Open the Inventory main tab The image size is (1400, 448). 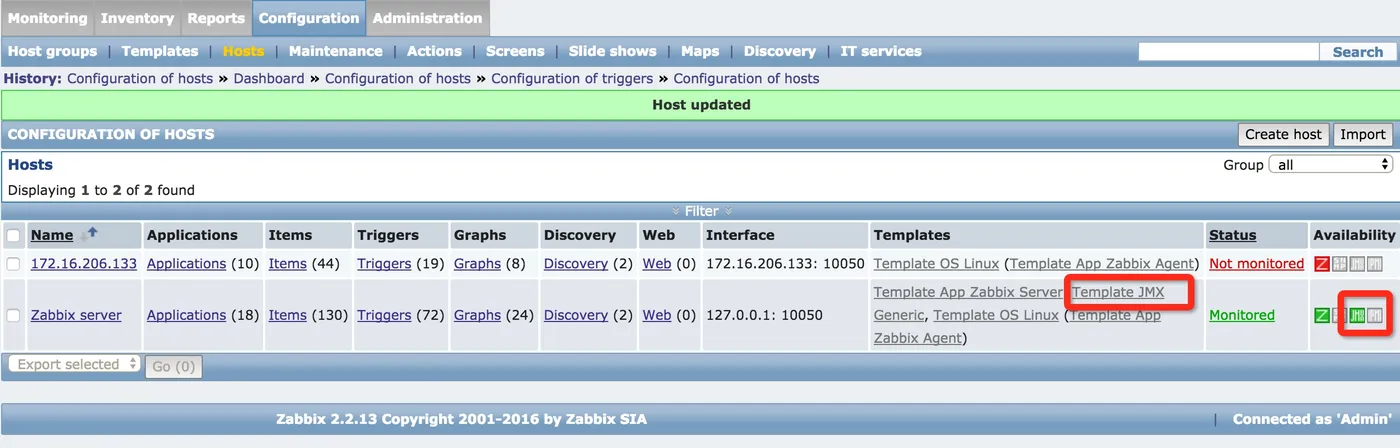click(137, 18)
